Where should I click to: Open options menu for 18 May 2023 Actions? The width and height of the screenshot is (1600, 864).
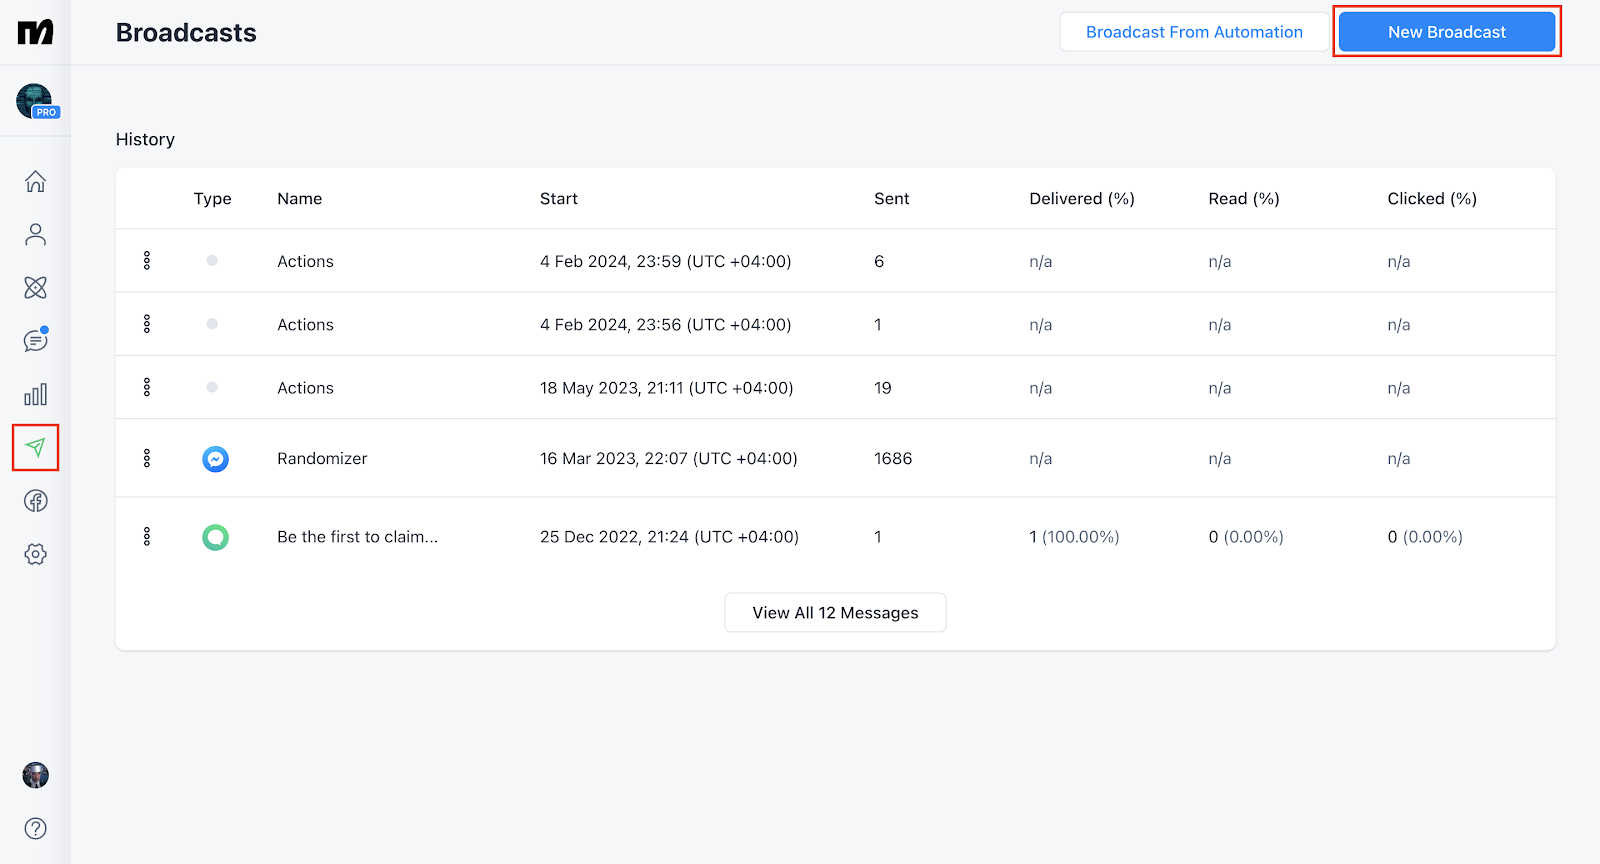coord(147,387)
